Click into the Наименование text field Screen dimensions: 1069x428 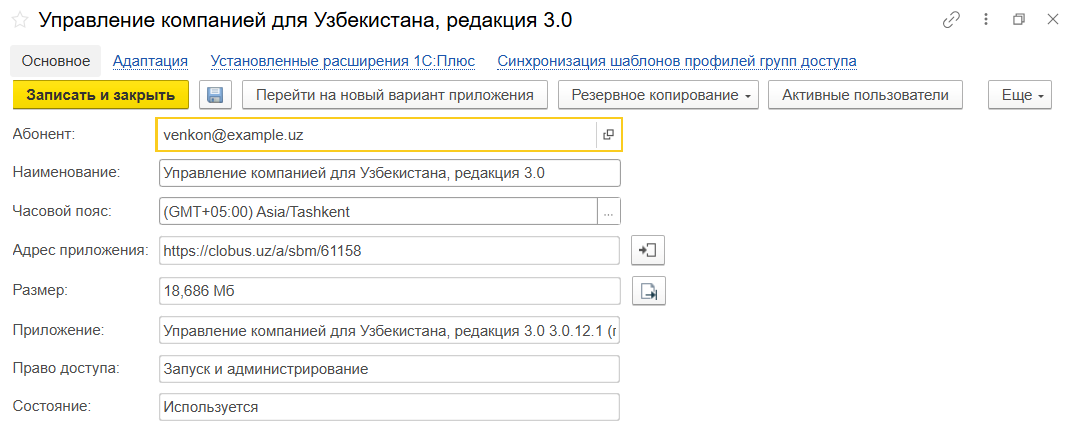(x=388, y=173)
